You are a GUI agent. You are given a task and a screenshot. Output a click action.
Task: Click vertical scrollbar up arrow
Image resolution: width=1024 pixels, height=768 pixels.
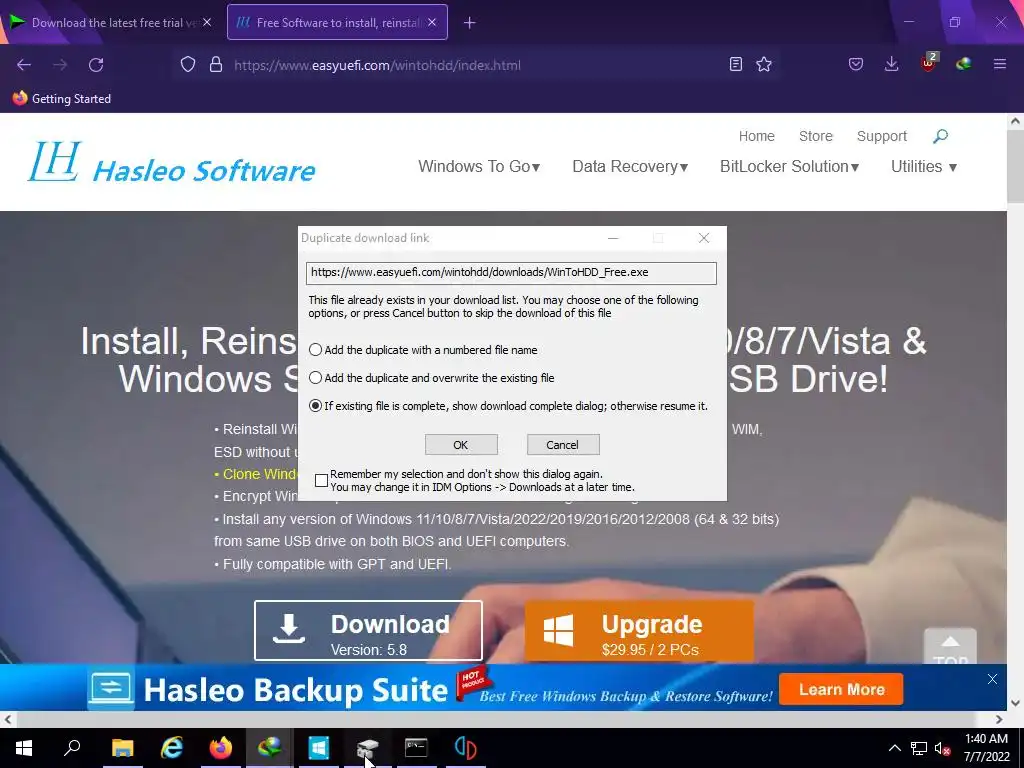pyautogui.click(x=1016, y=121)
